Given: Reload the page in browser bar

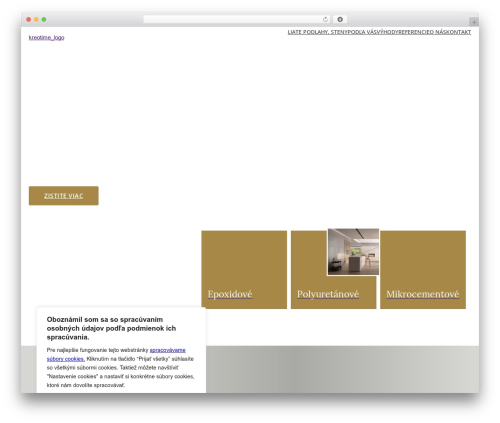Looking at the screenshot, I should pos(325,20).
